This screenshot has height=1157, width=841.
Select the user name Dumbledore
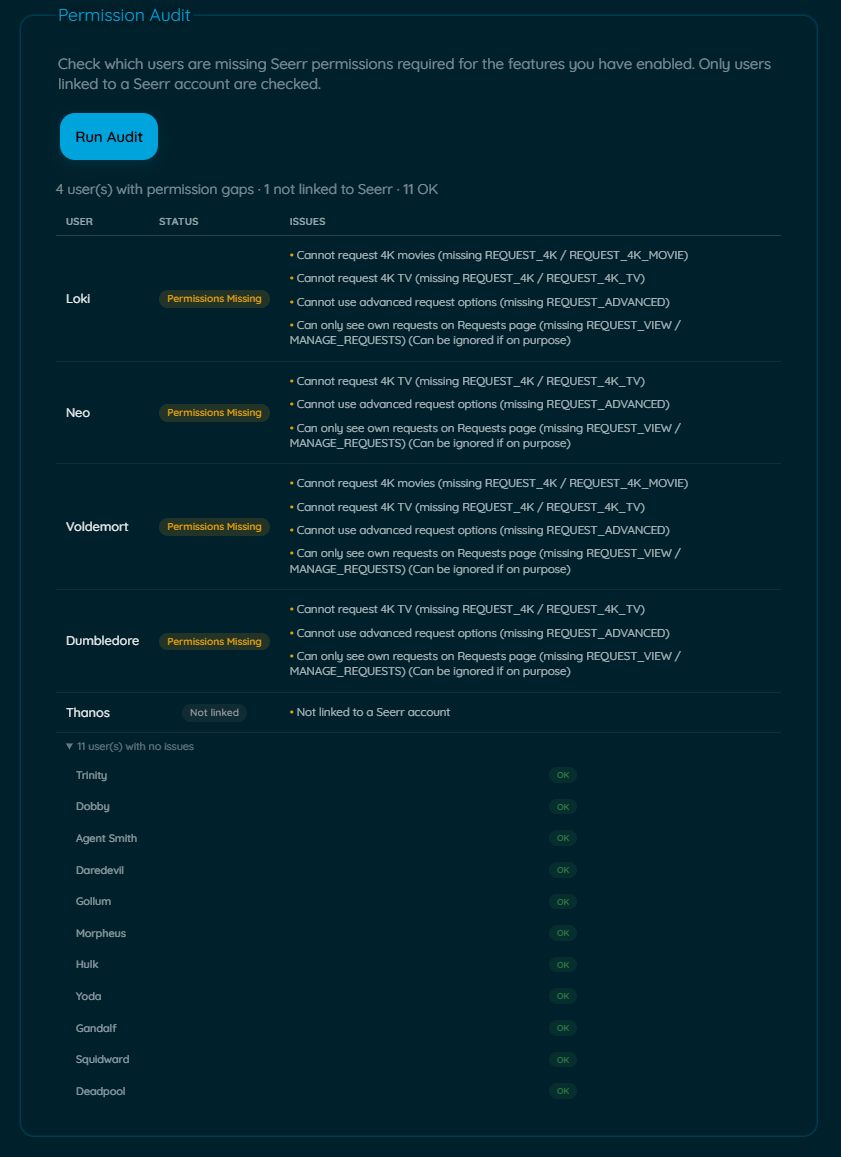[103, 641]
